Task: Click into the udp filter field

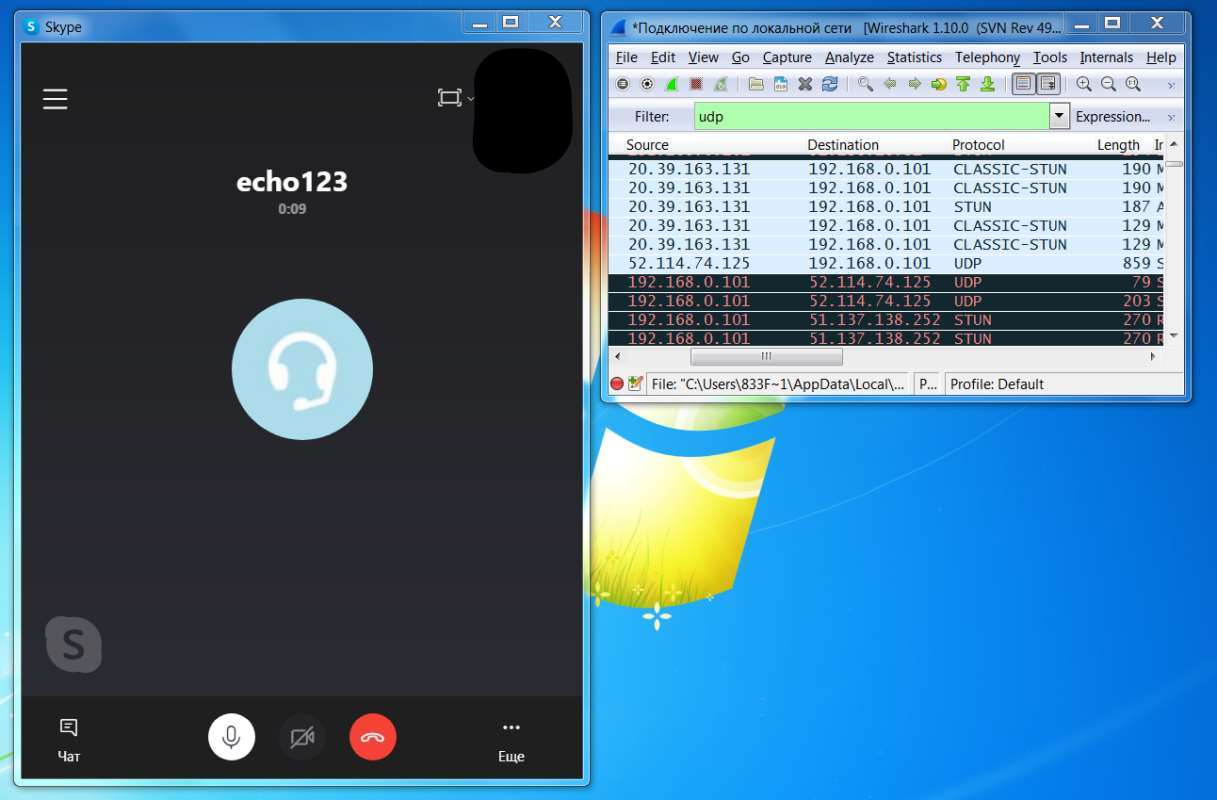Action: [870, 116]
